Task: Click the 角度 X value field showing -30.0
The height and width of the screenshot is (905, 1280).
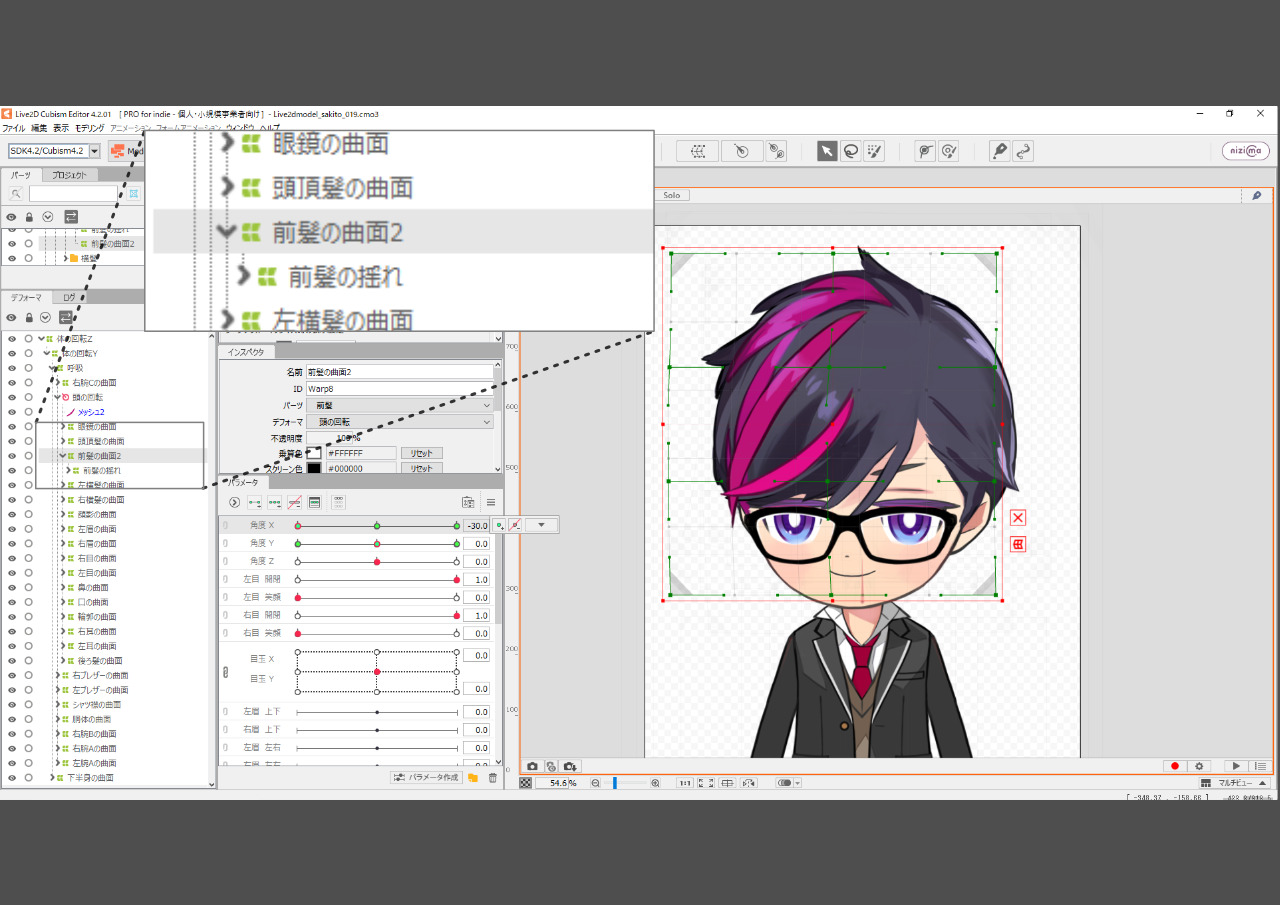Action: (x=476, y=525)
